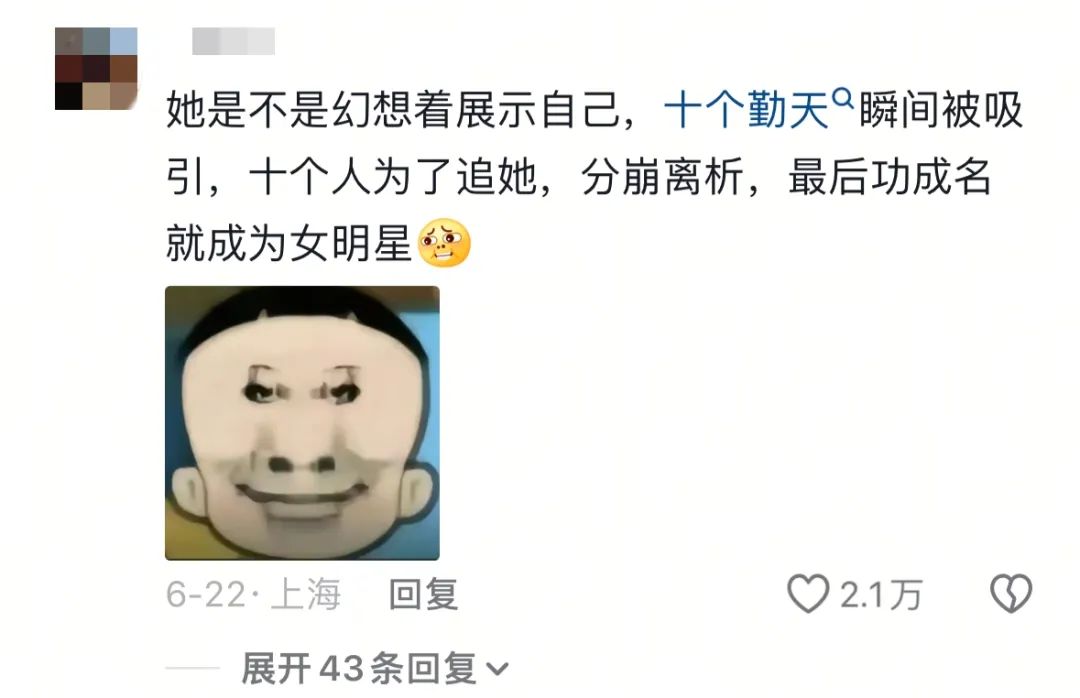Tap the comment text 十个人为了追她
The width and height of the screenshot is (1080, 698).
(x=393, y=177)
